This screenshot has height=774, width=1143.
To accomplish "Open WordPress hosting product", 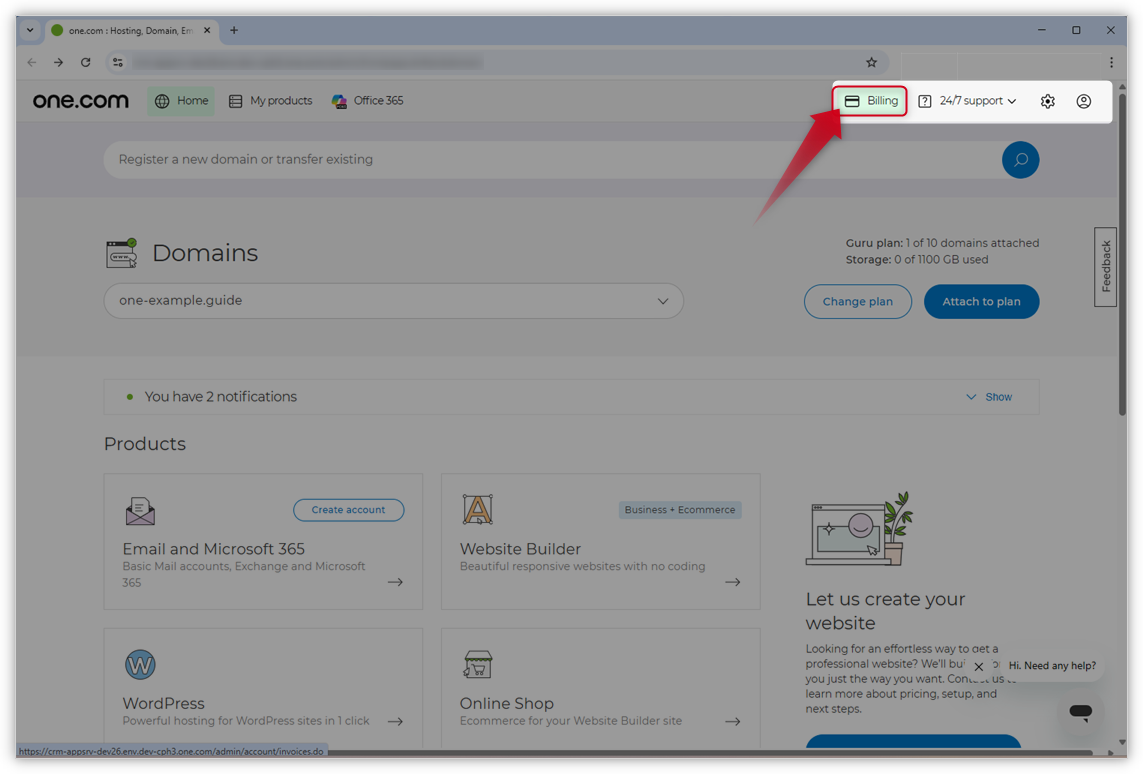I will tap(163, 703).
